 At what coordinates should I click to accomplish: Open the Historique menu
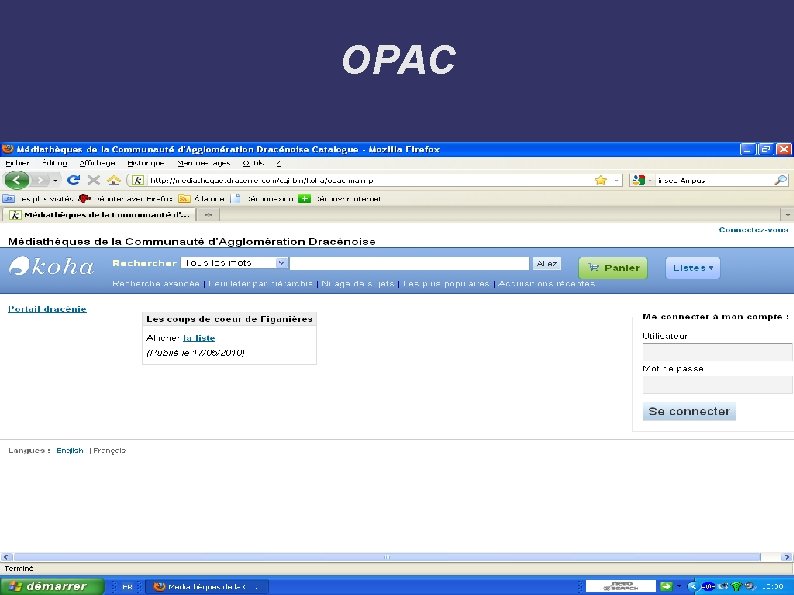146,163
